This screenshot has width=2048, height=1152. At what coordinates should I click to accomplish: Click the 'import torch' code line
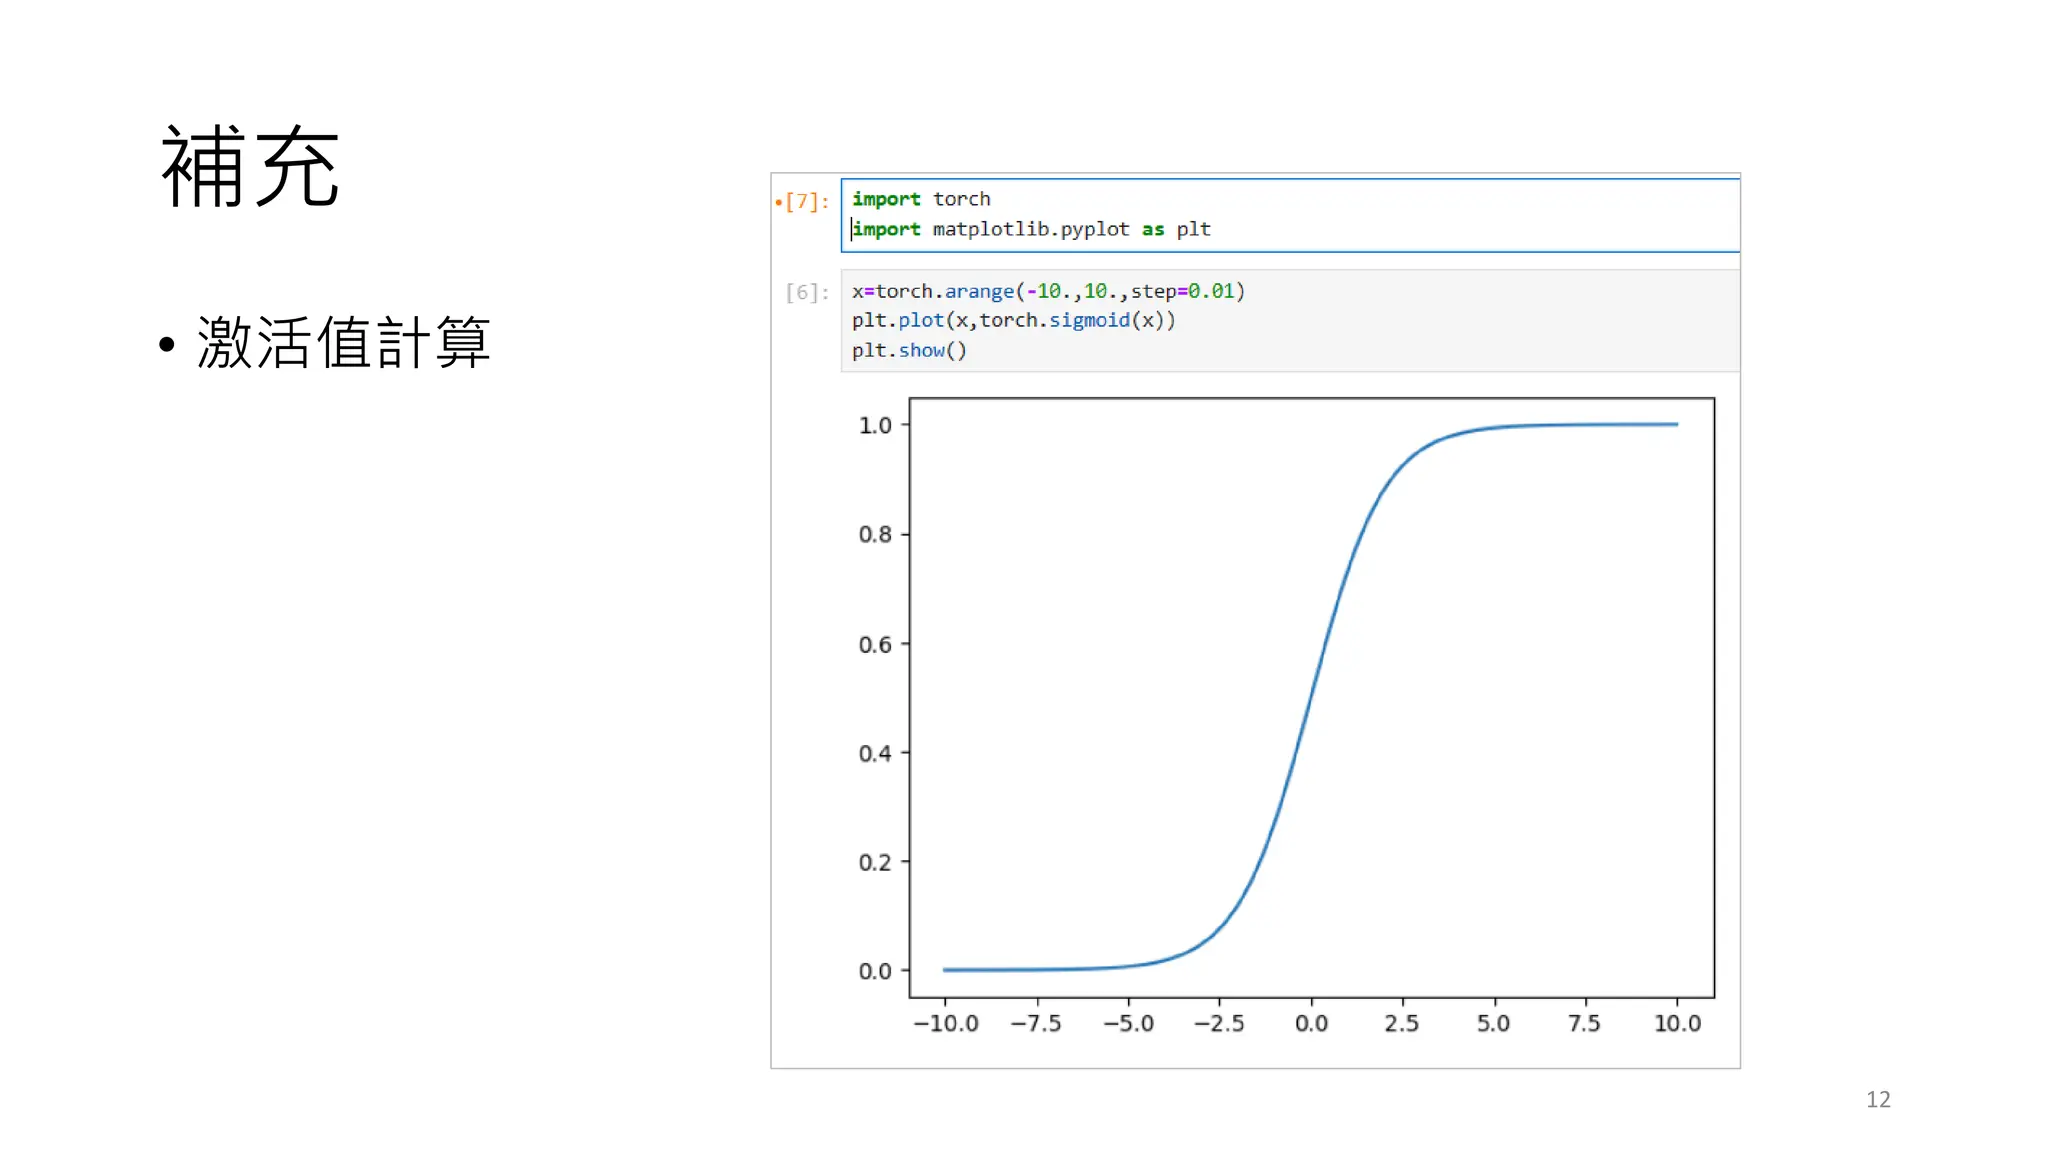pos(920,199)
